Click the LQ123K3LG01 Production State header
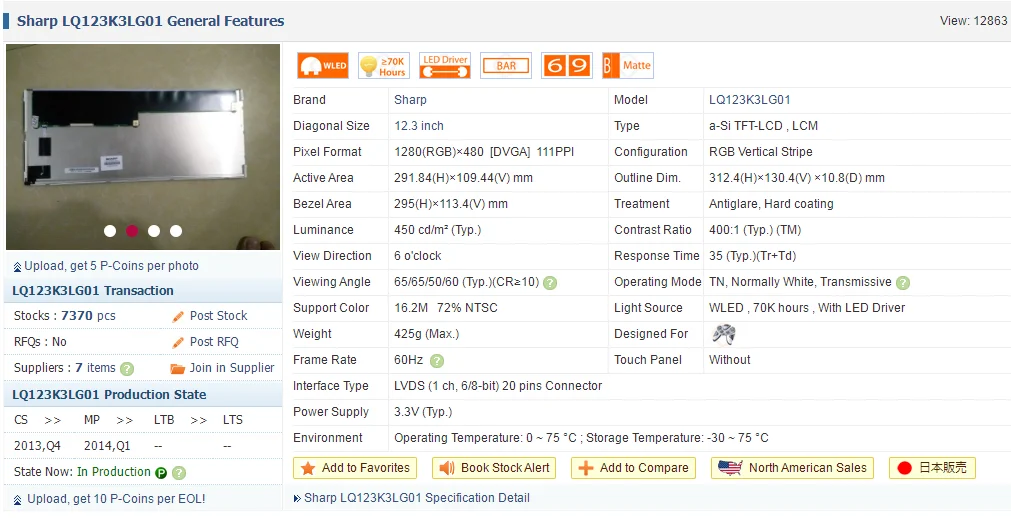 point(109,395)
